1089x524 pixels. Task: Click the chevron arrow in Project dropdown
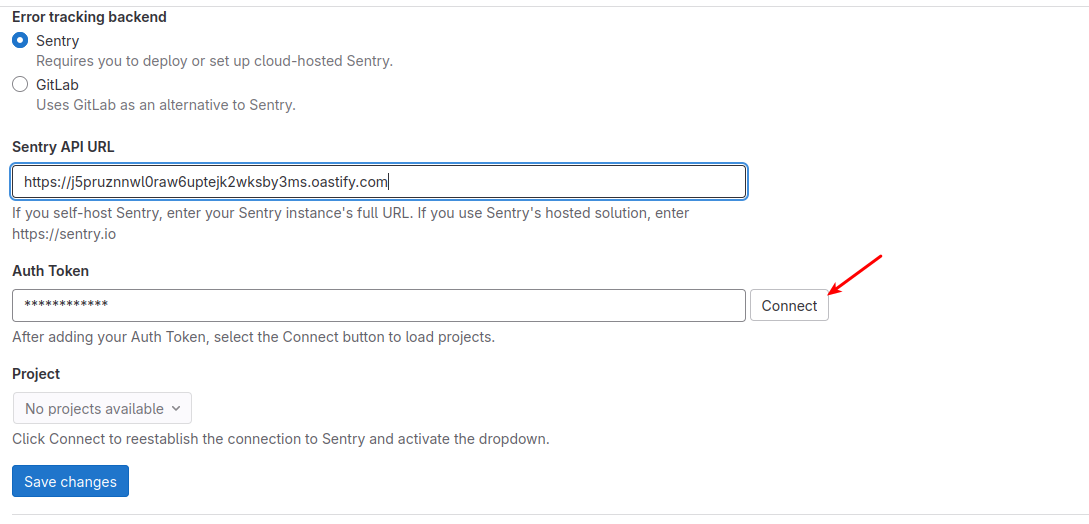coord(176,408)
